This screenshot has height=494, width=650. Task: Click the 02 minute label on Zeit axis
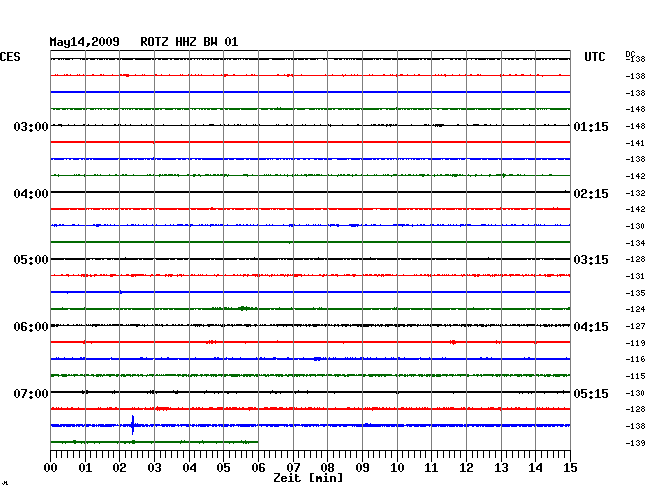tap(119, 467)
